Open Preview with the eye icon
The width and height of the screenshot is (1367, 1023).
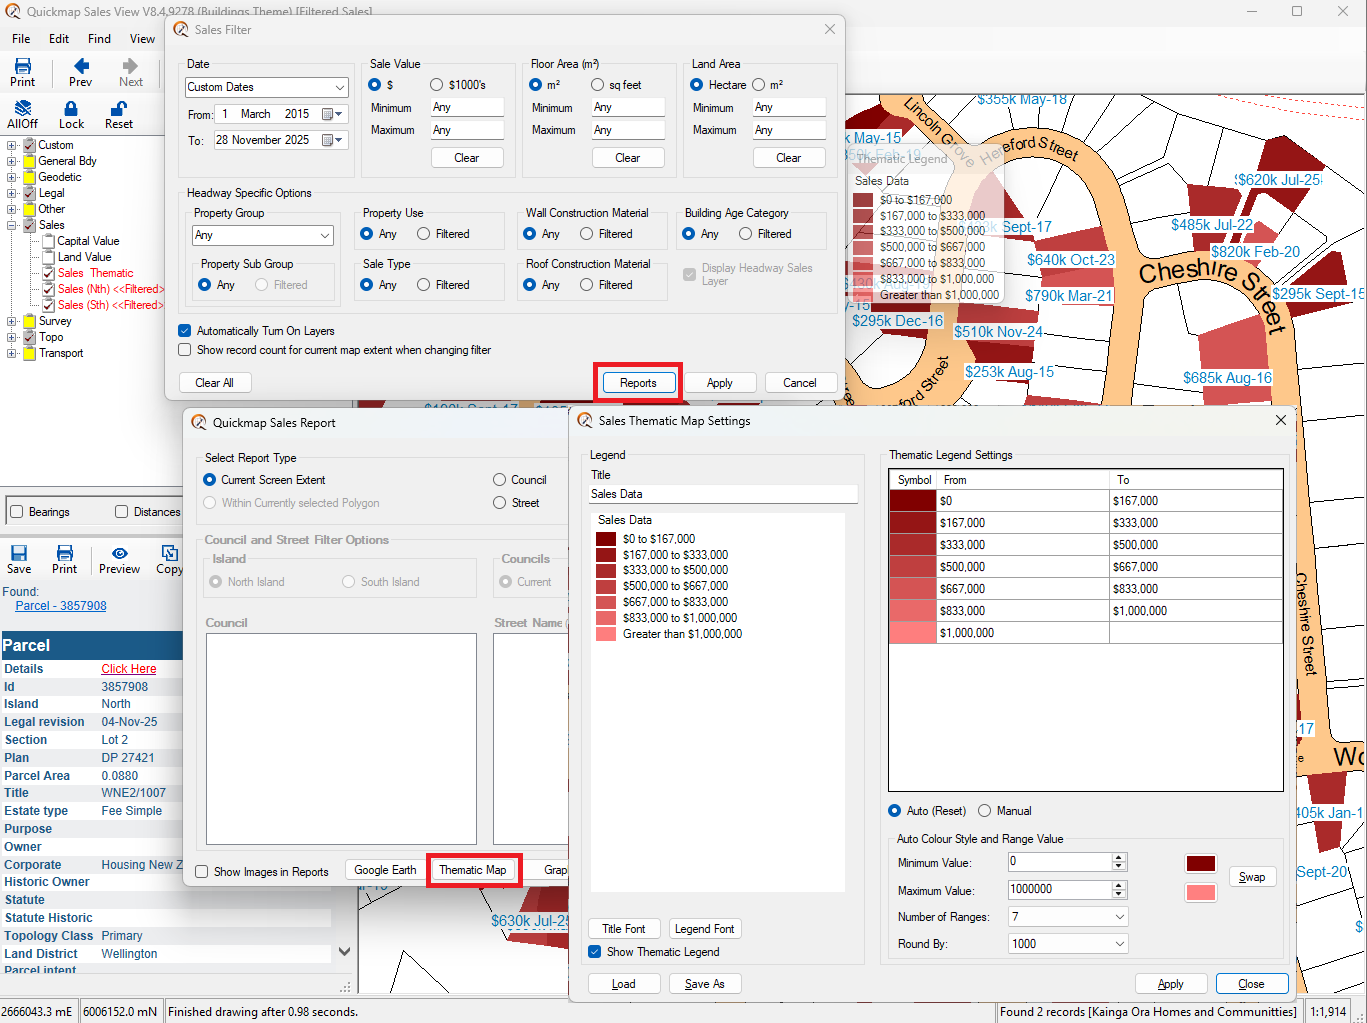coord(119,554)
